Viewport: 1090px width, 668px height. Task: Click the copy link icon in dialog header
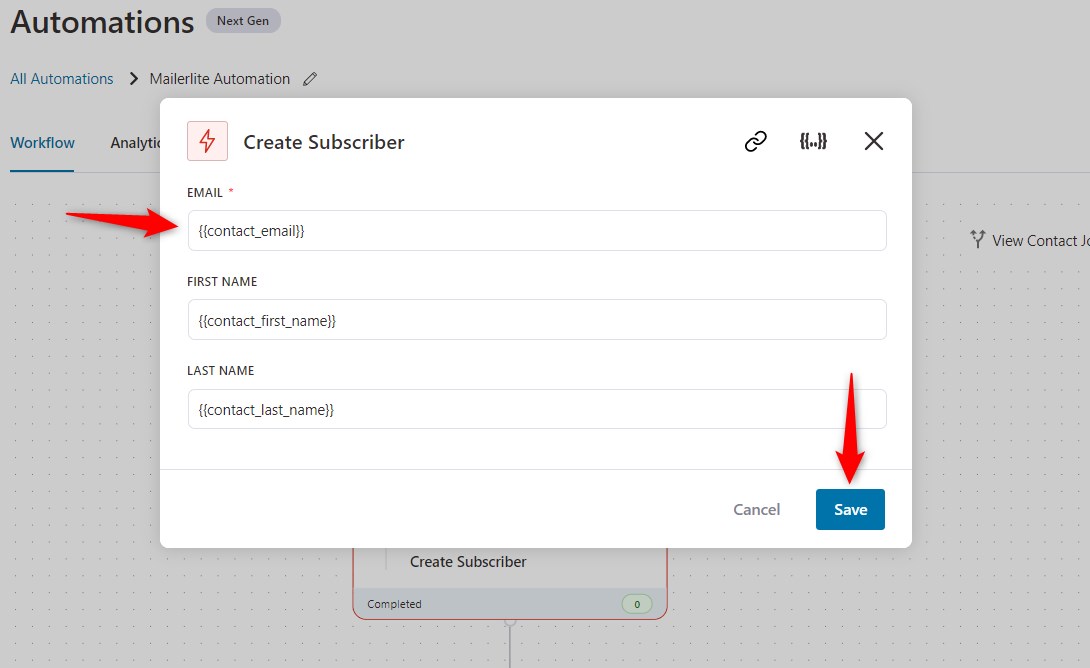755,141
